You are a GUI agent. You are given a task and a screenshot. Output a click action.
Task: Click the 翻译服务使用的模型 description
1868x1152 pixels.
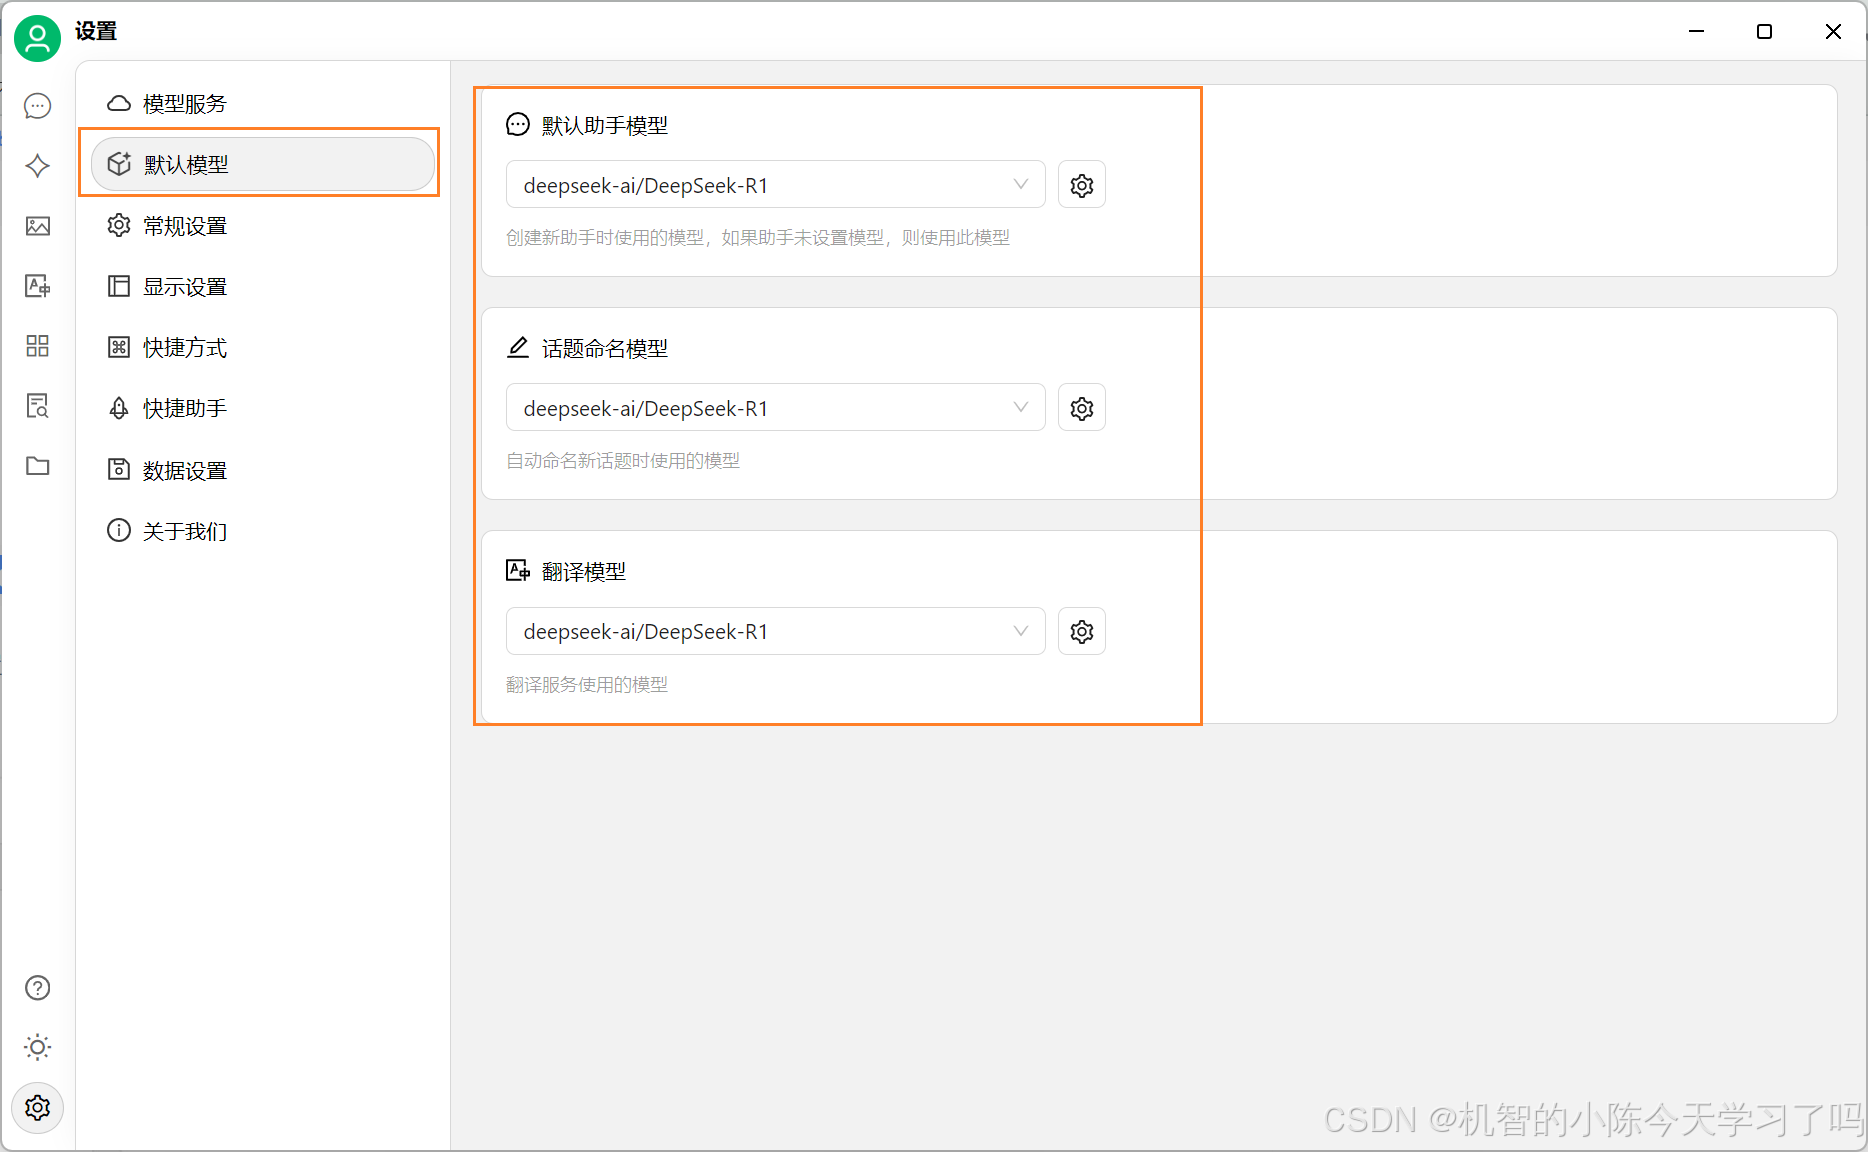[587, 685]
